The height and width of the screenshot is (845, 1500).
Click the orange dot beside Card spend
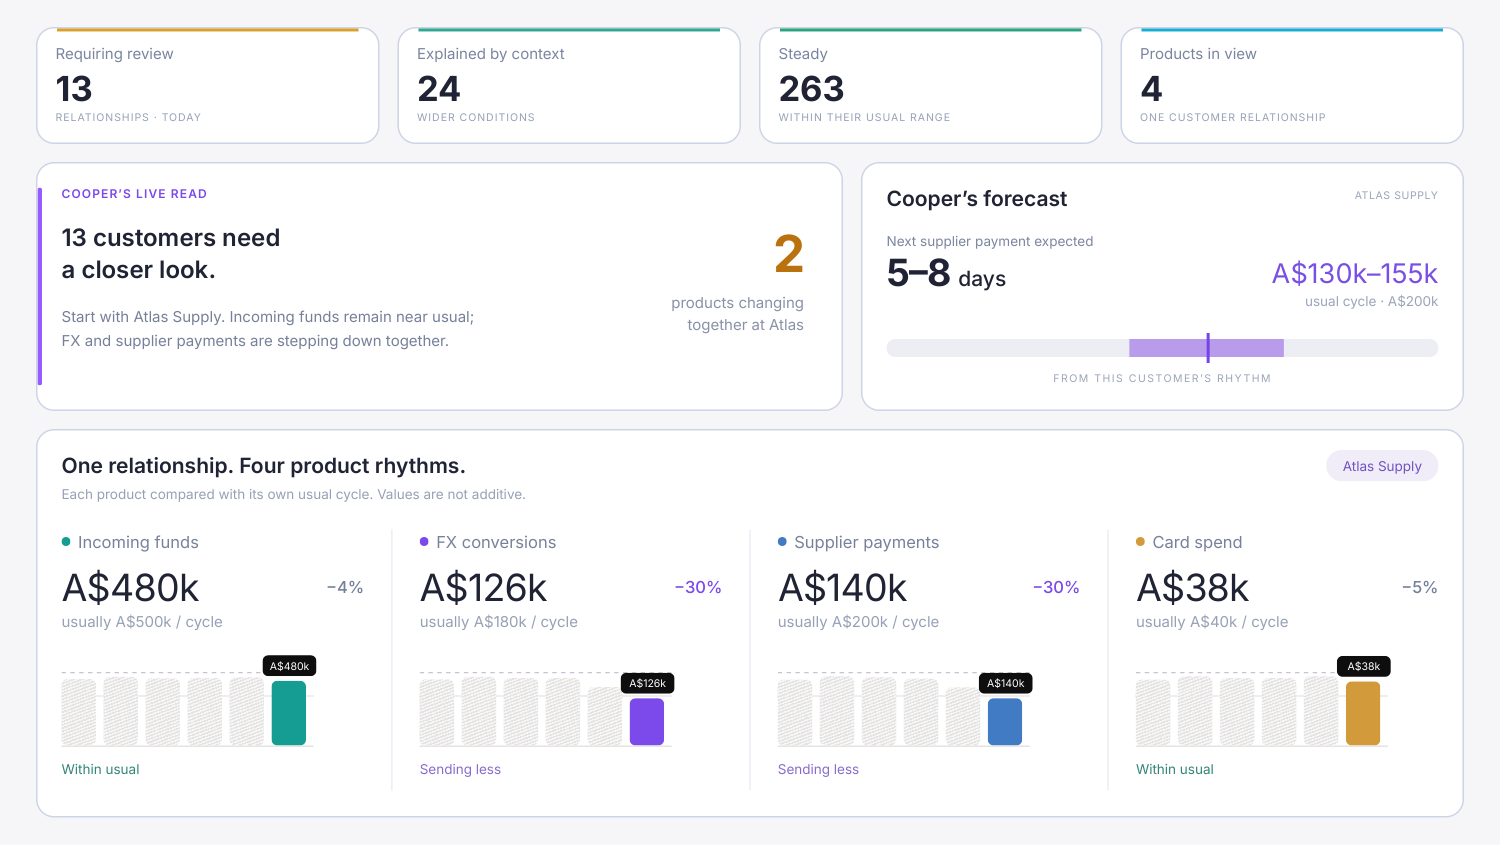(x=1140, y=542)
